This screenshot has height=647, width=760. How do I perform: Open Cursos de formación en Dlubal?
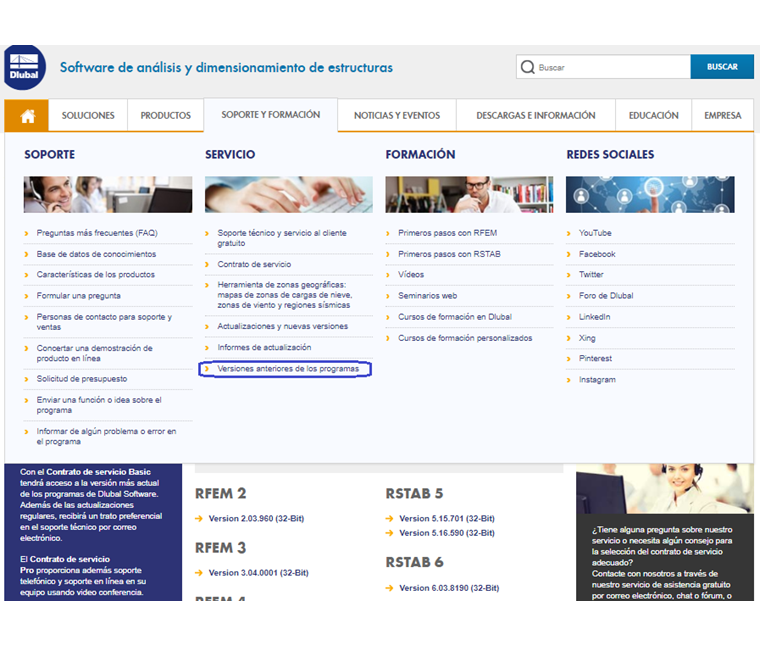coord(455,317)
